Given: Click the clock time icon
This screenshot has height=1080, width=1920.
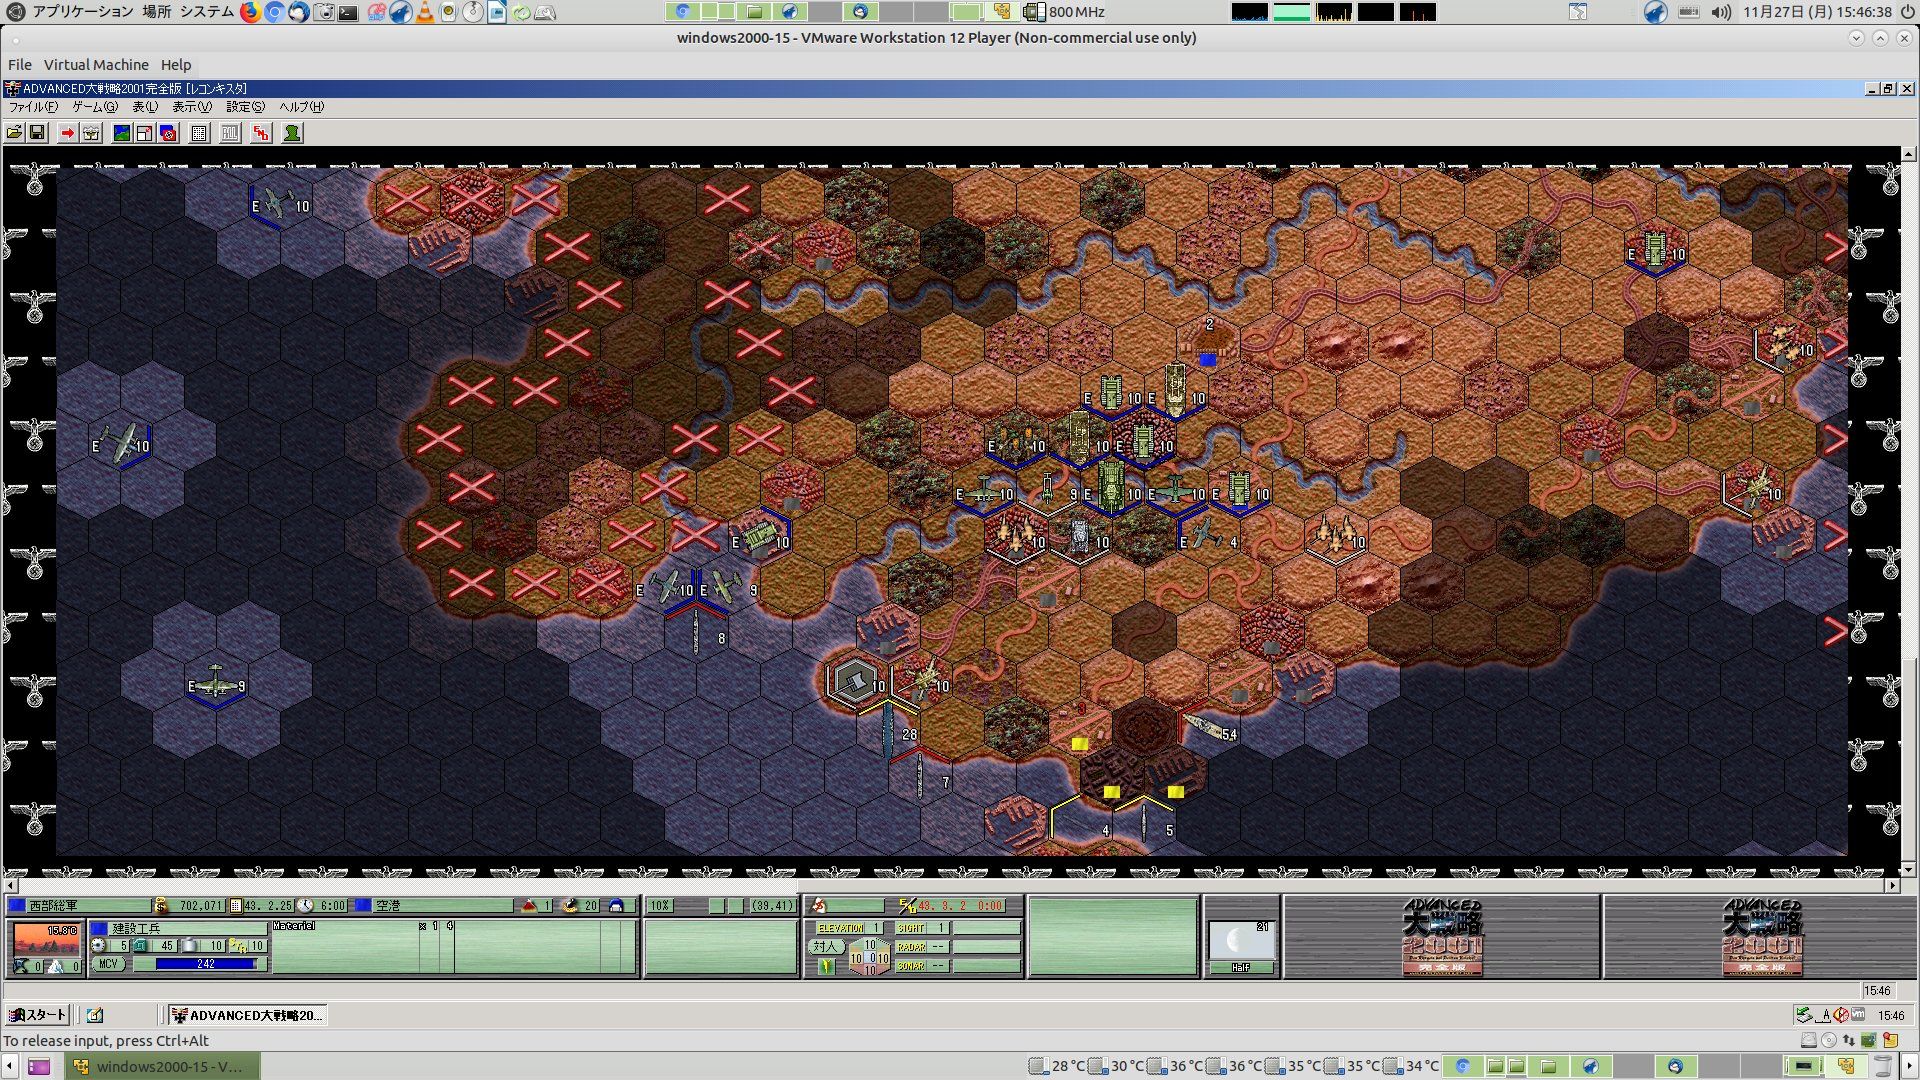Looking at the screenshot, I should pos(306,905).
